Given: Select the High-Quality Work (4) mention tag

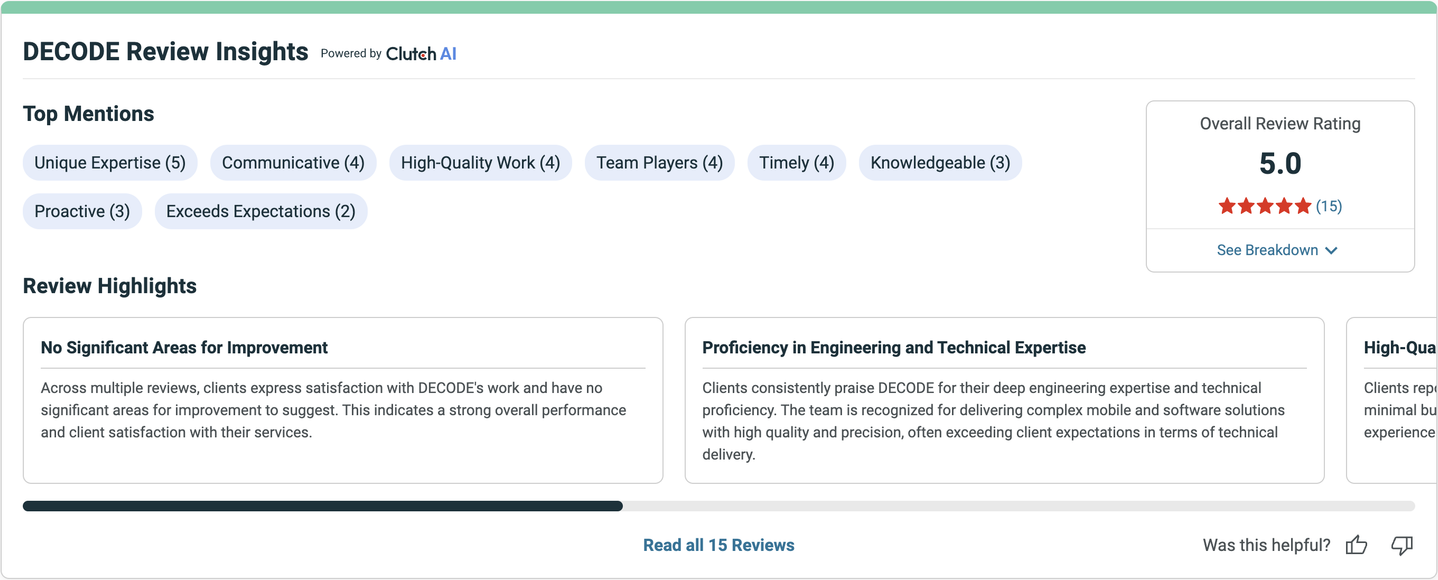Looking at the screenshot, I should pos(480,163).
